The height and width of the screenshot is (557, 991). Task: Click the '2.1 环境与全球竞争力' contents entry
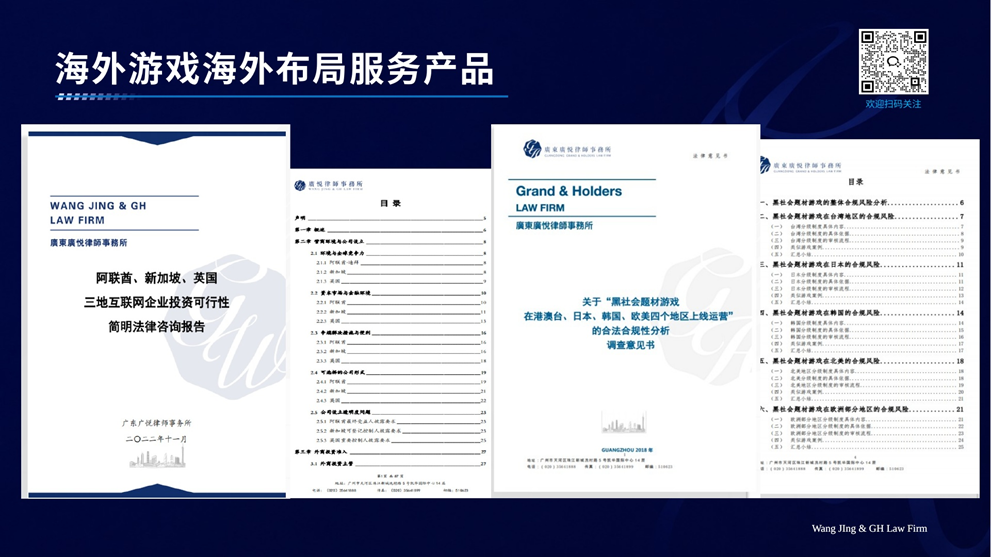pyautogui.click(x=398, y=253)
